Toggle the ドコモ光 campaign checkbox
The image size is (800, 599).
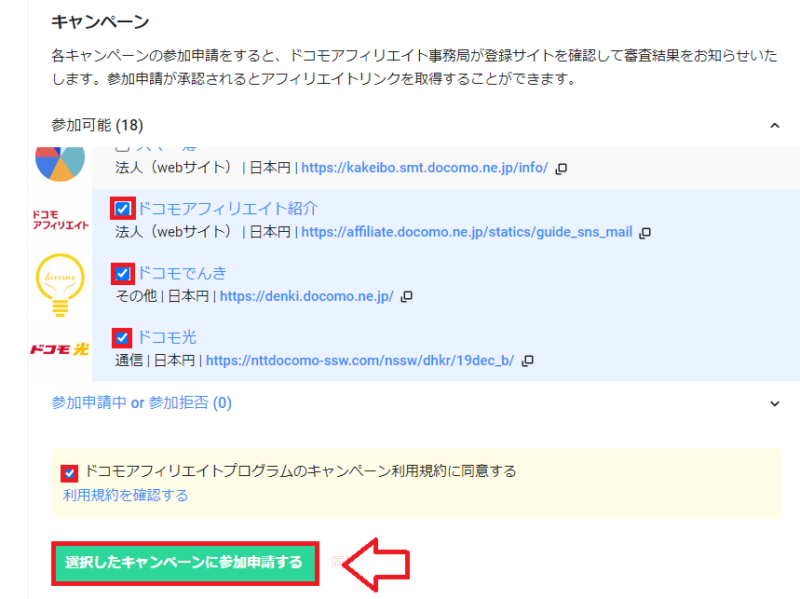122,338
